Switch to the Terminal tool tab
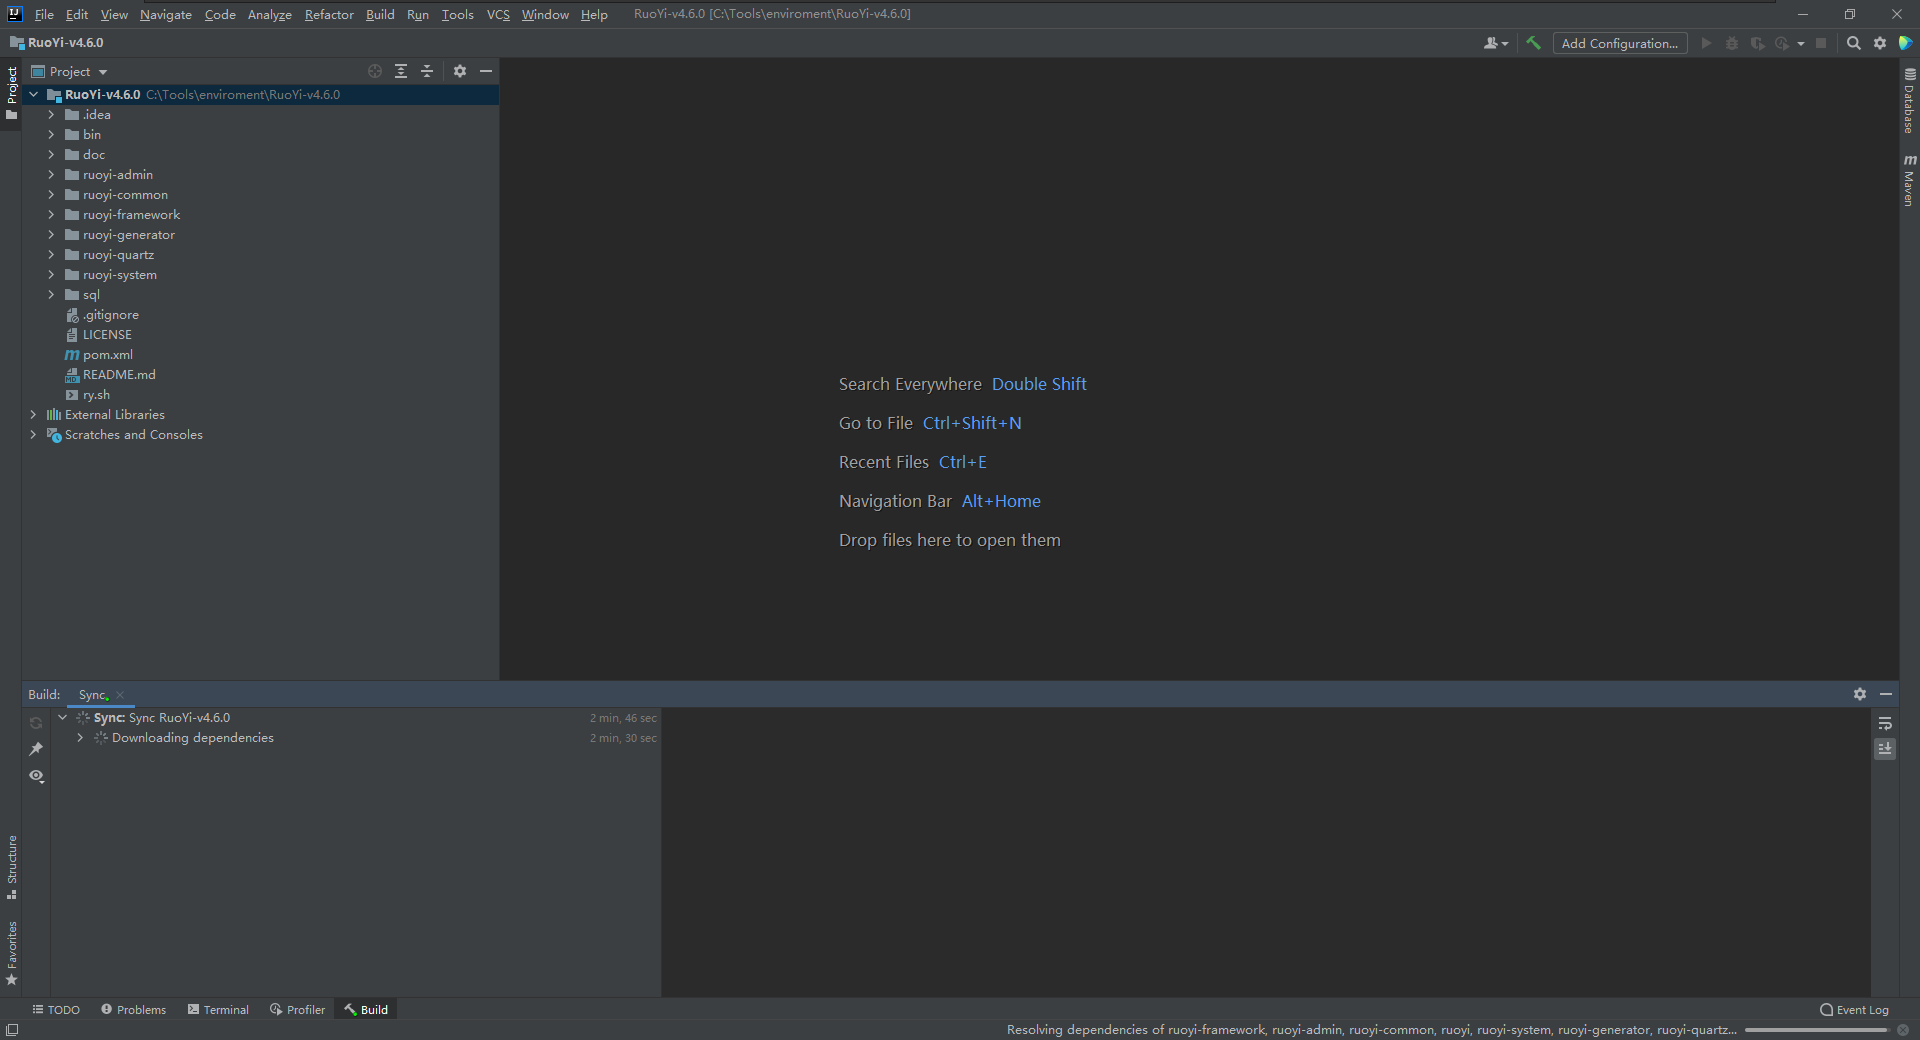Viewport: 1920px width, 1040px height. coord(218,1010)
